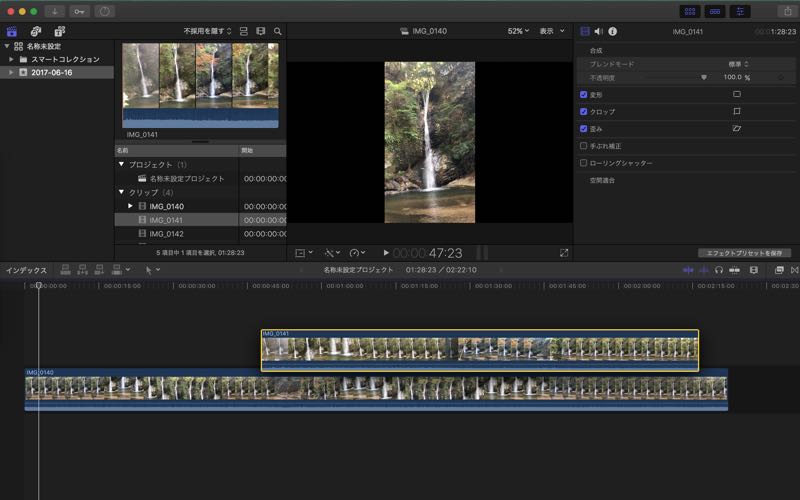Open the browser search magnifier
Viewport: 800px width, 500px height.
pyautogui.click(x=278, y=31)
